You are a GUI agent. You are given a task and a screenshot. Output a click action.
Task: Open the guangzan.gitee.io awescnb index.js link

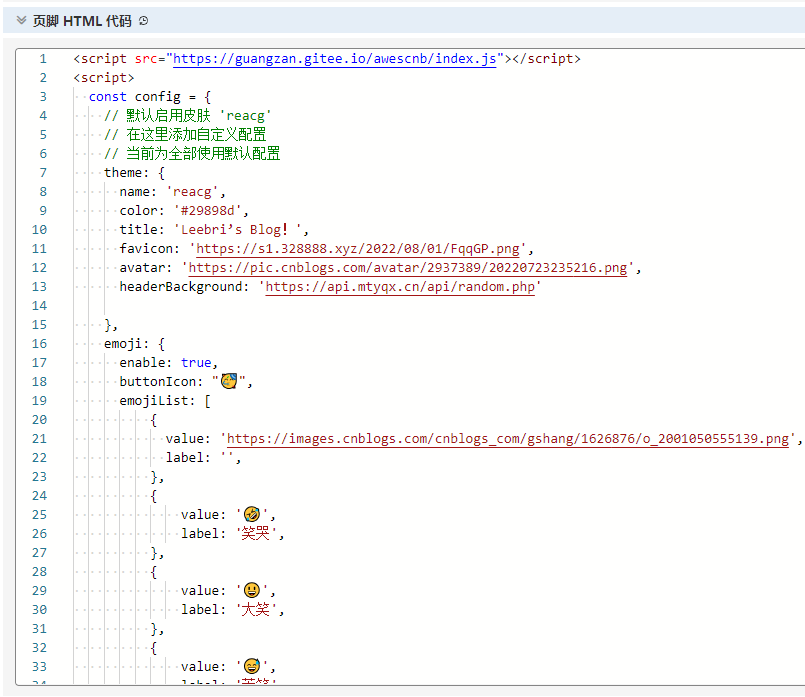point(335,59)
